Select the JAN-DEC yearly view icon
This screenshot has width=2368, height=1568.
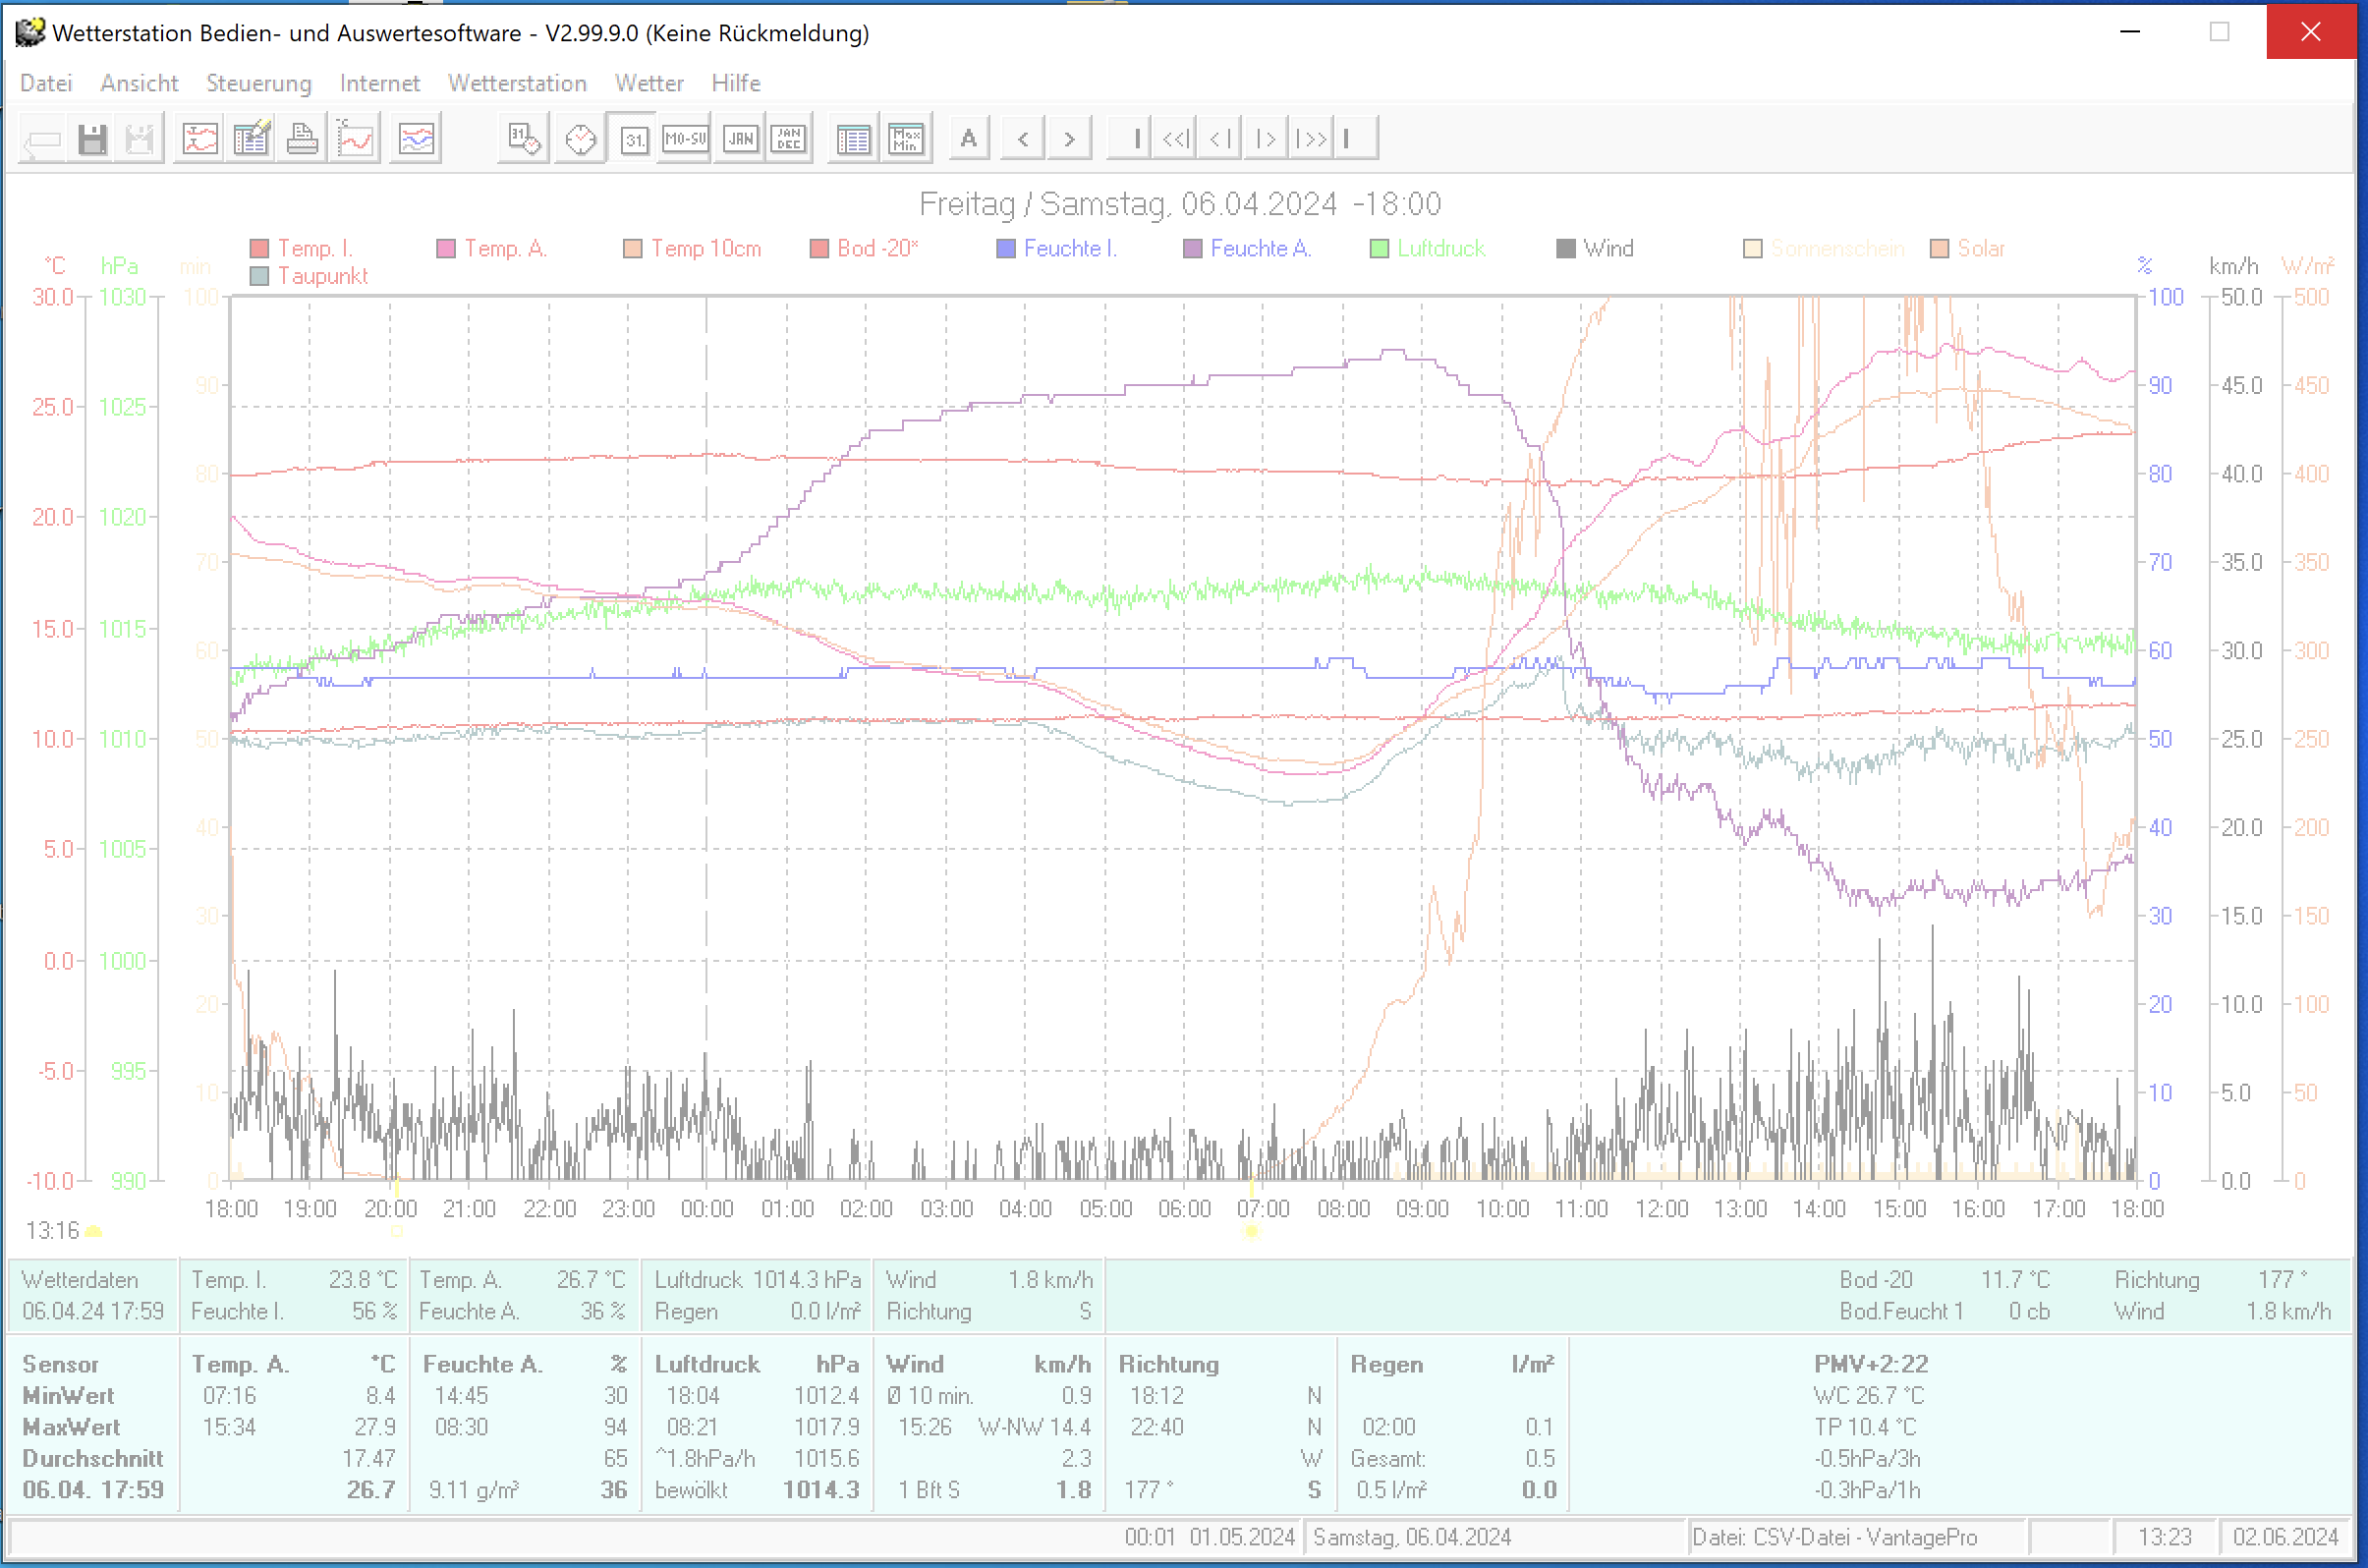coord(789,139)
